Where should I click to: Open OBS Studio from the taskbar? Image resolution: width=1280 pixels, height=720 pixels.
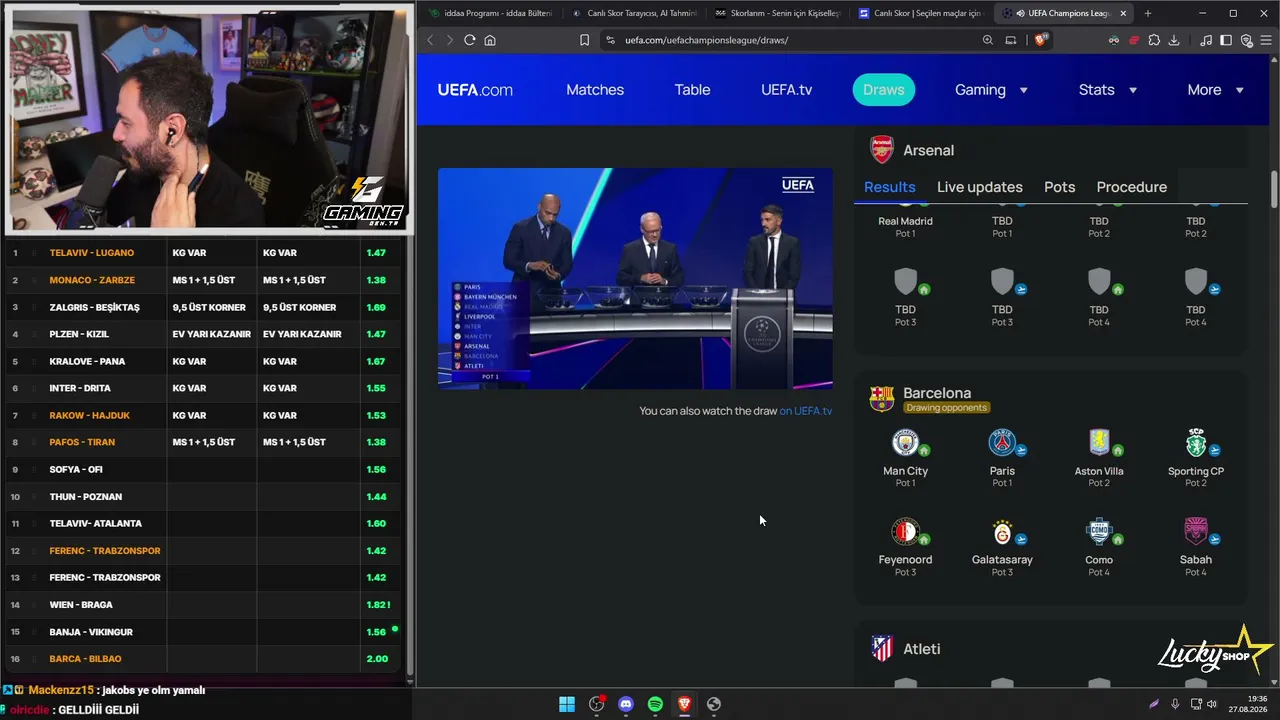[x=597, y=704]
